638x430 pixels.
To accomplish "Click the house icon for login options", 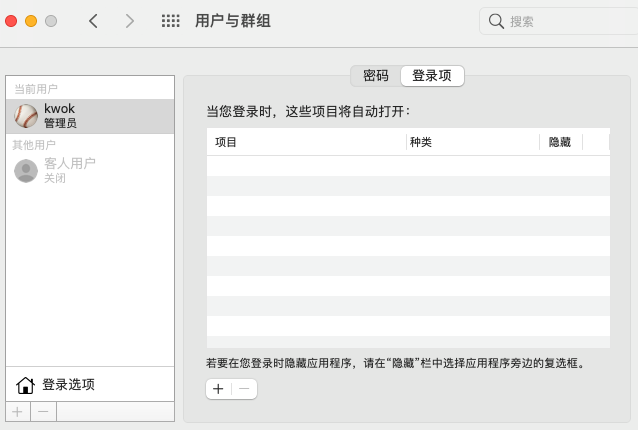I will 25,385.
